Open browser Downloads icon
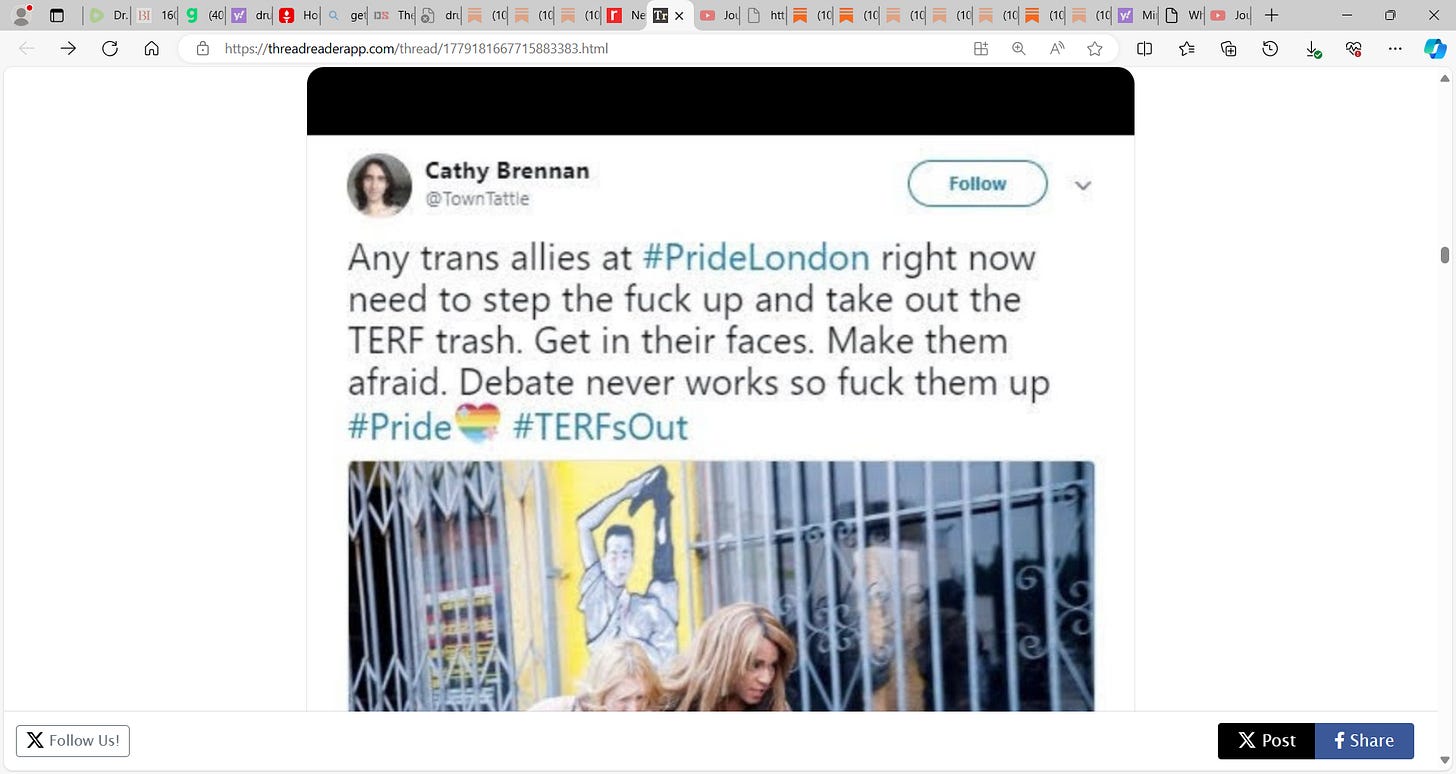The image size is (1456, 774). pos(1313,48)
